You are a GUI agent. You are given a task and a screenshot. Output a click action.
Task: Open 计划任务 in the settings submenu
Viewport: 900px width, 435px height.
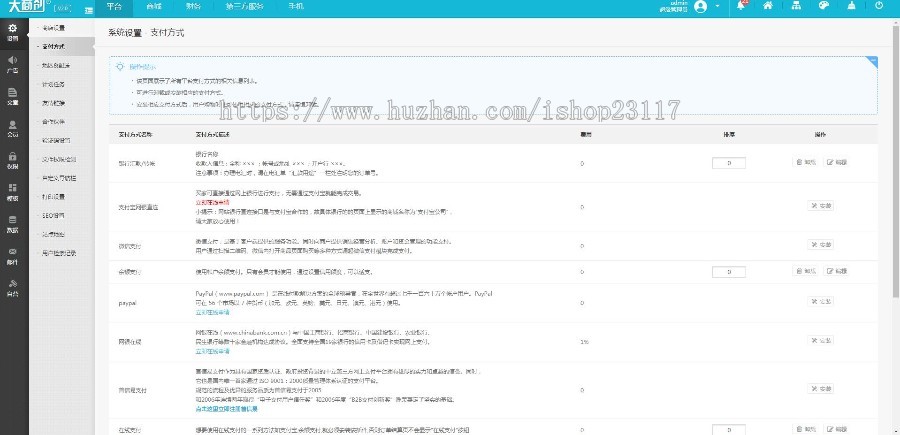coord(54,84)
